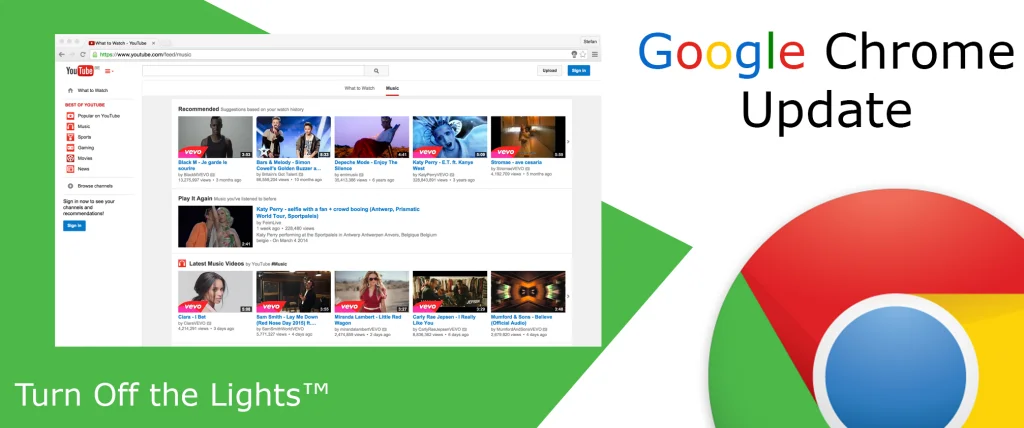Open the Mumford & Sons - Believe thumbnail
The height and width of the screenshot is (428, 1024).
click(x=528, y=292)
